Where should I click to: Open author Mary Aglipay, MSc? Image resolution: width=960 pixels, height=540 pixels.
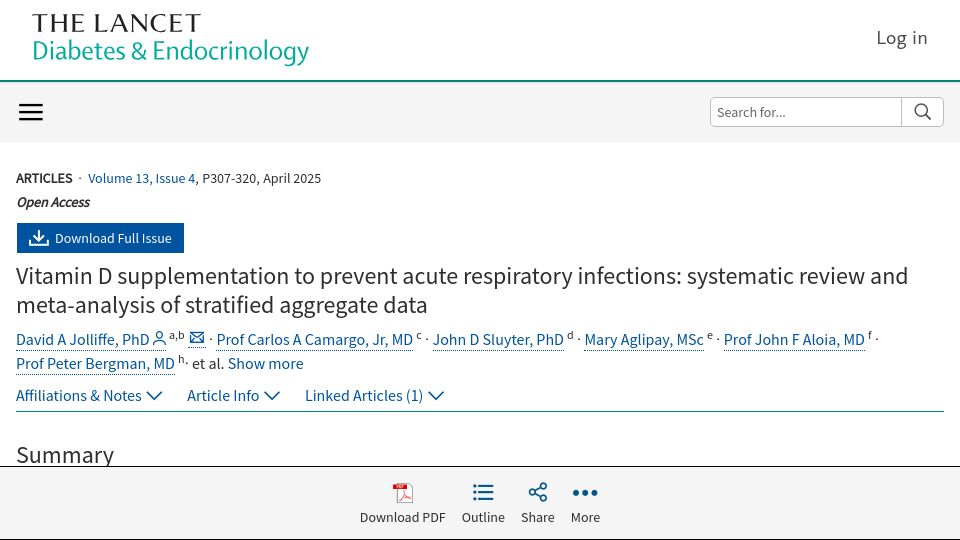click(x=644, y=340)
